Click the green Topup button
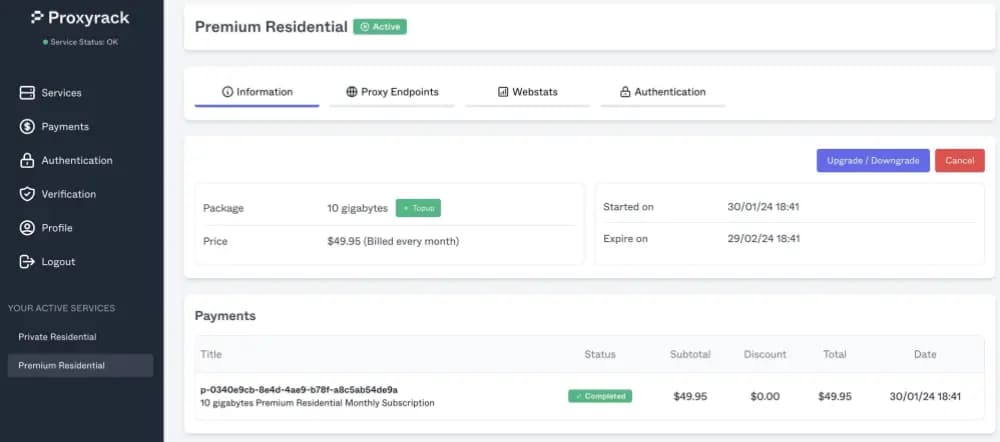The width and height of the screenshot is (1000, 442). 418,208
